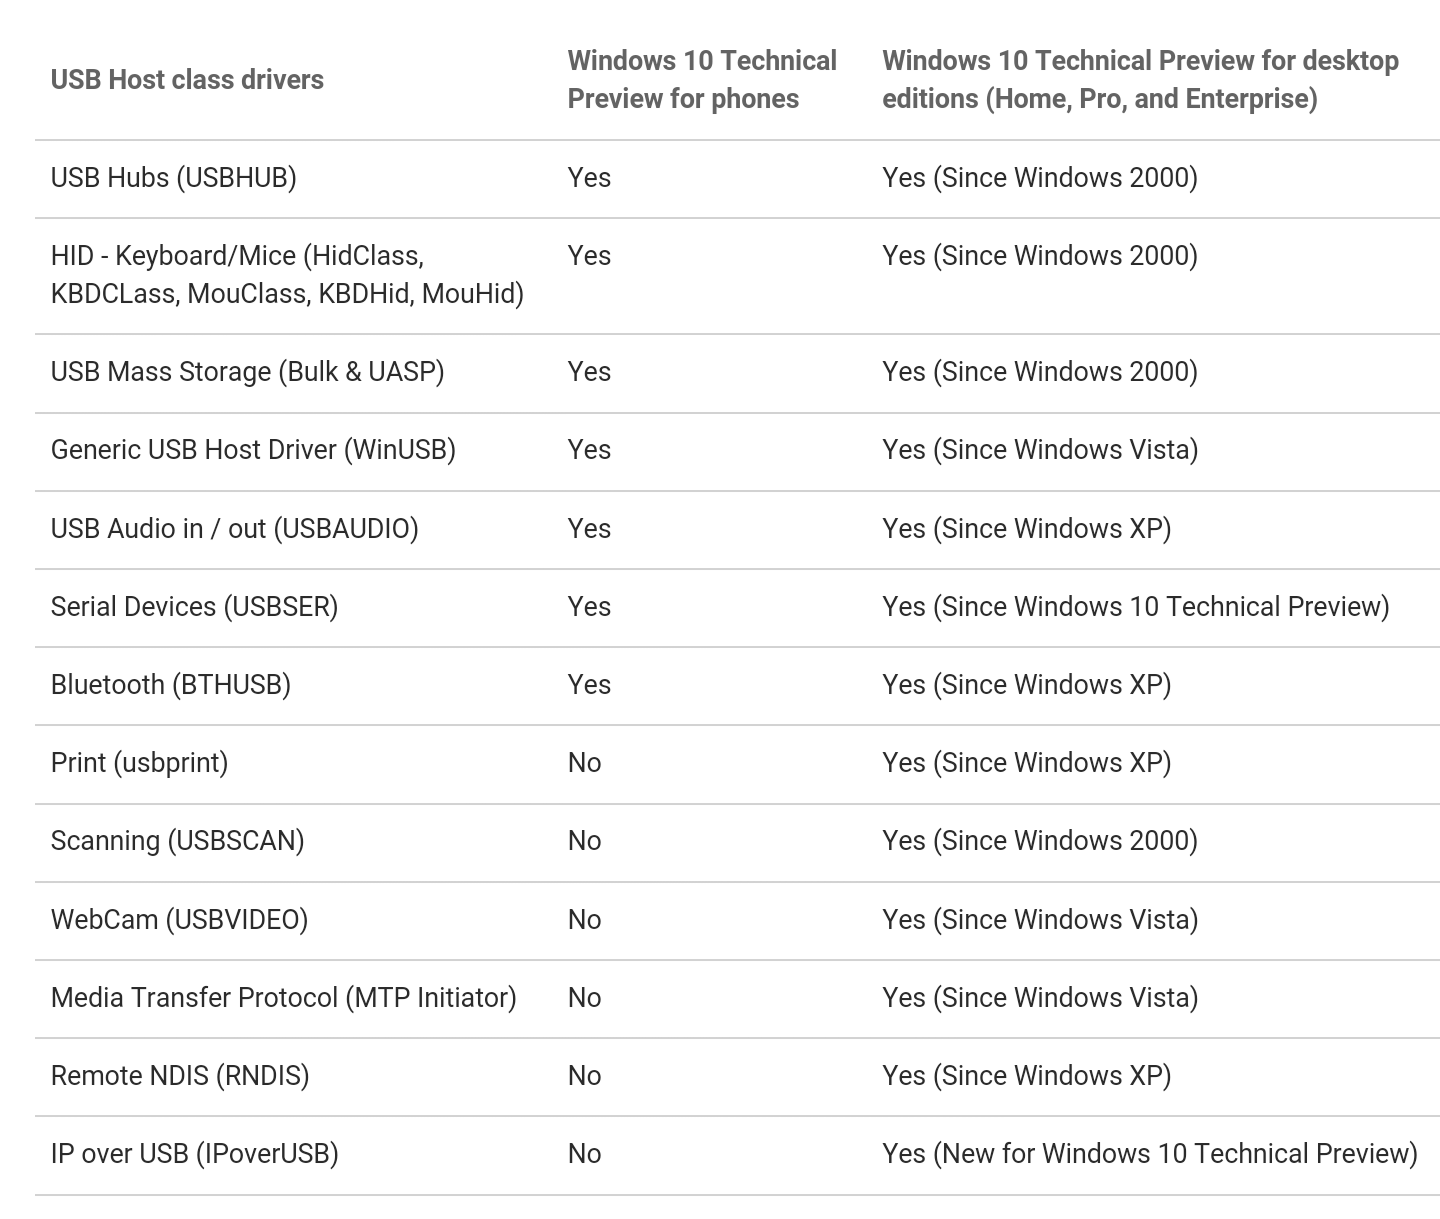Image resolution: width=1440 pixels, height=1219 pixels.
Task: Select USB Mass Storage (Bulk & UASP) text
Action: click(x=248, y=372)
